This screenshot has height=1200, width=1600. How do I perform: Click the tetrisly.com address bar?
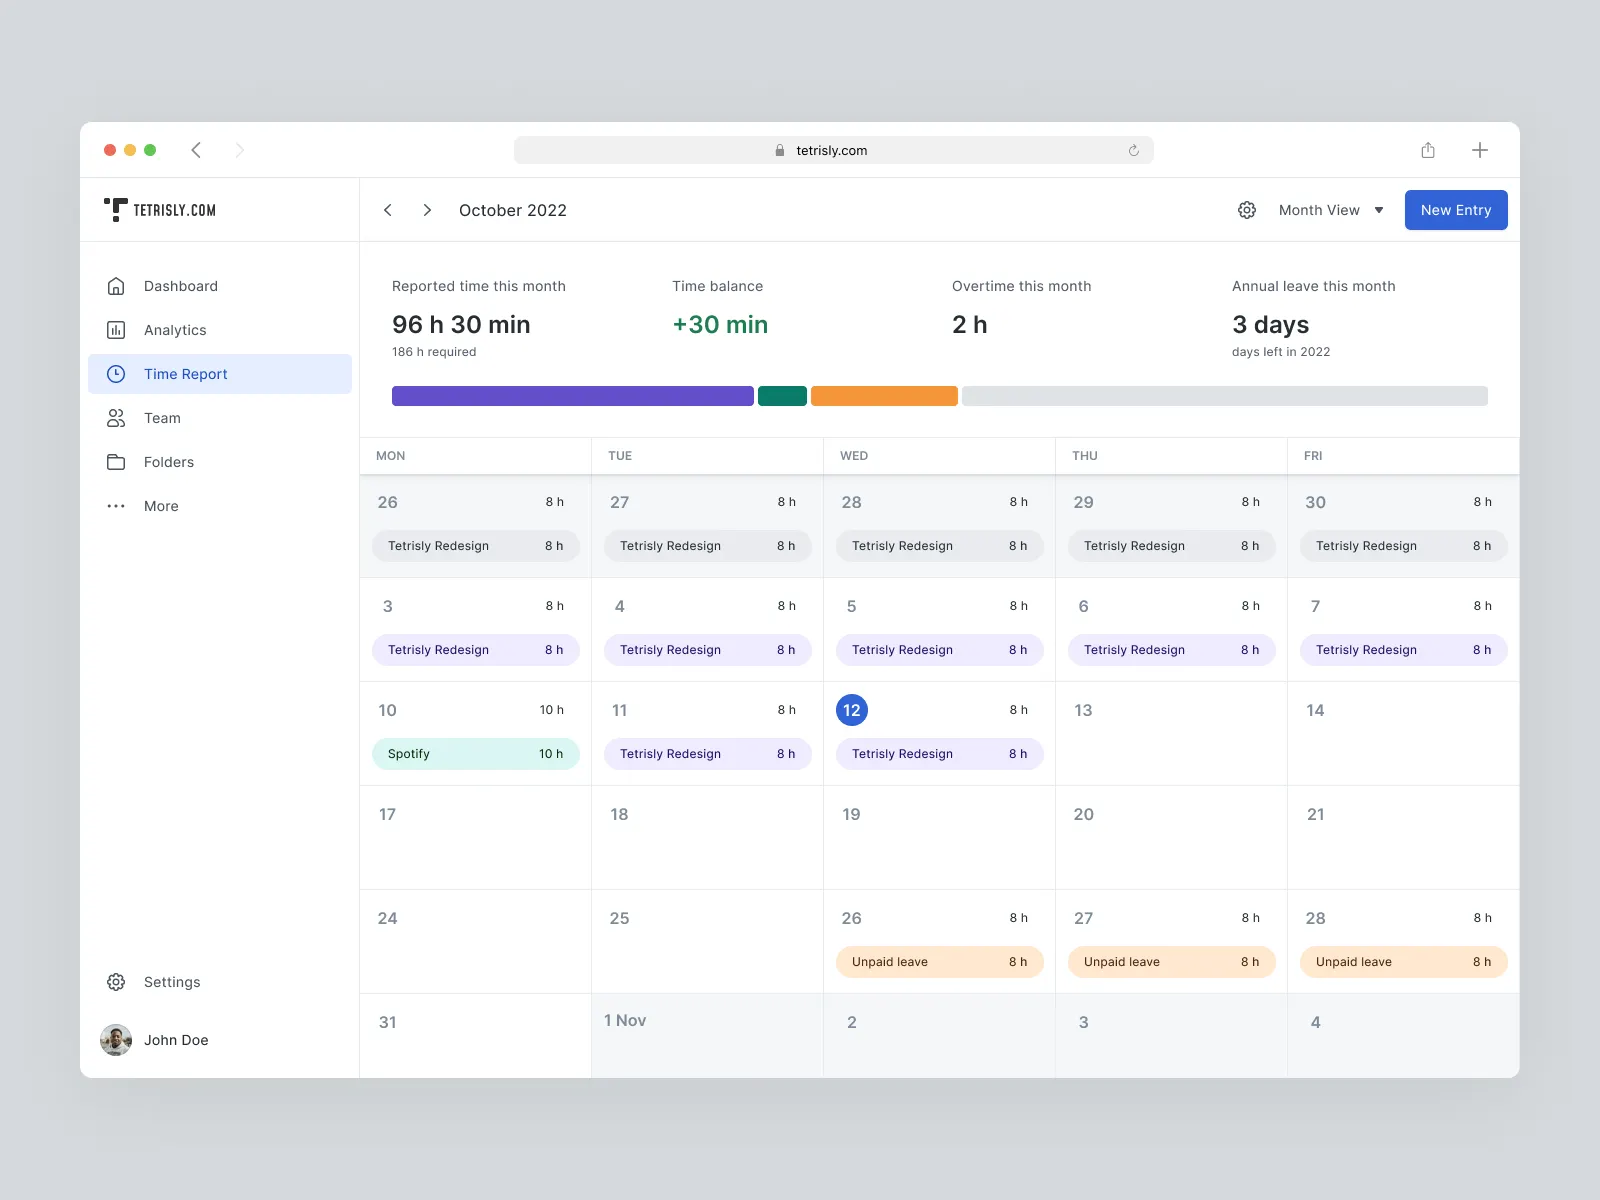point(832,150)
